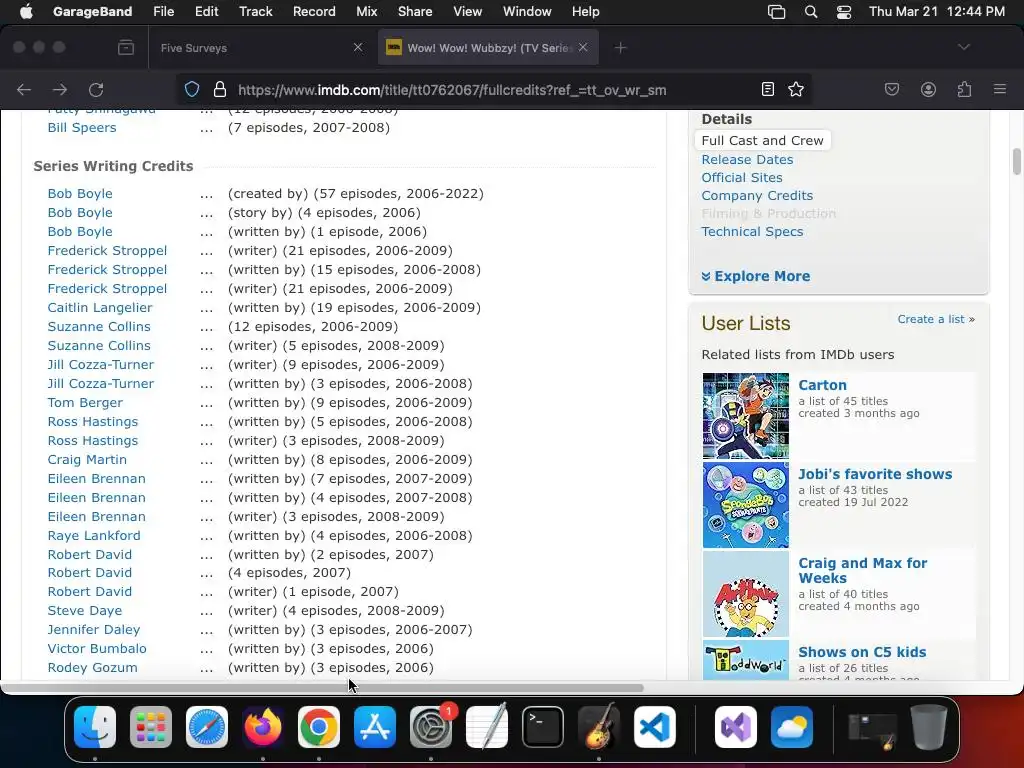
Task: Open the GarageBand Track menu
Action: (x=255, y=12)
